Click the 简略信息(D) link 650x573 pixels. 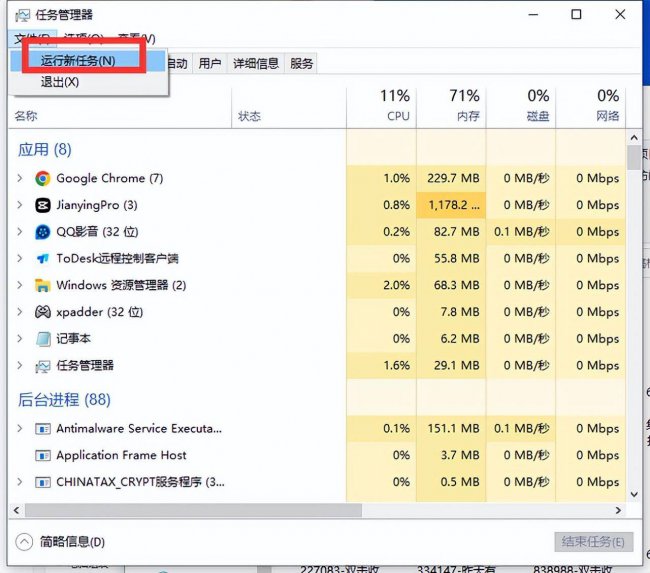[72, 542]
